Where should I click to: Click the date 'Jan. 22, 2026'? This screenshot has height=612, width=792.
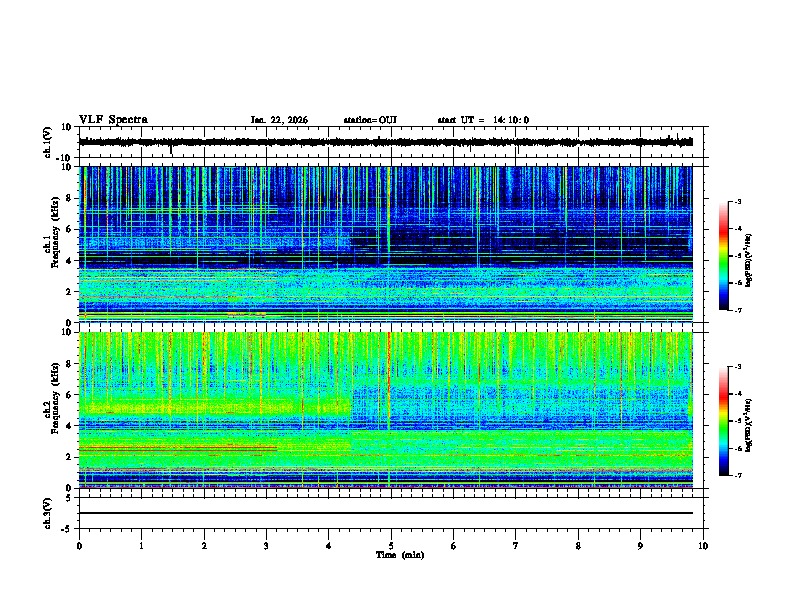point(279,120)
